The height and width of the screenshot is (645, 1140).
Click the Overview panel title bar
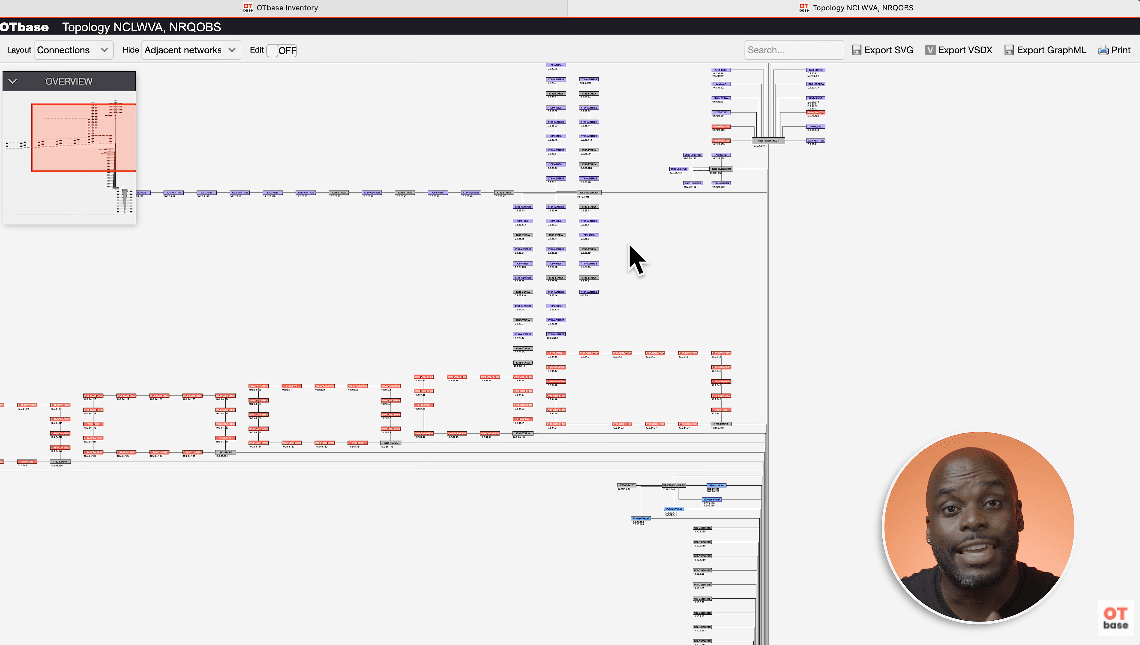[x=69, y=81]
